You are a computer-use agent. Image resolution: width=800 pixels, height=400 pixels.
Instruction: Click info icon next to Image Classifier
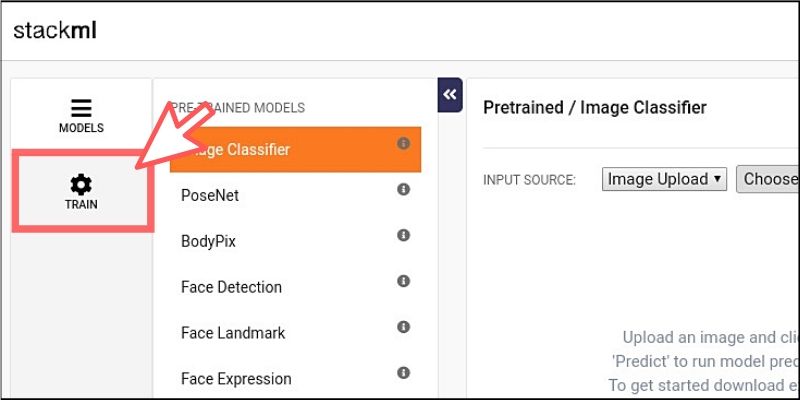pyautogui.click(x=404, y=144)
